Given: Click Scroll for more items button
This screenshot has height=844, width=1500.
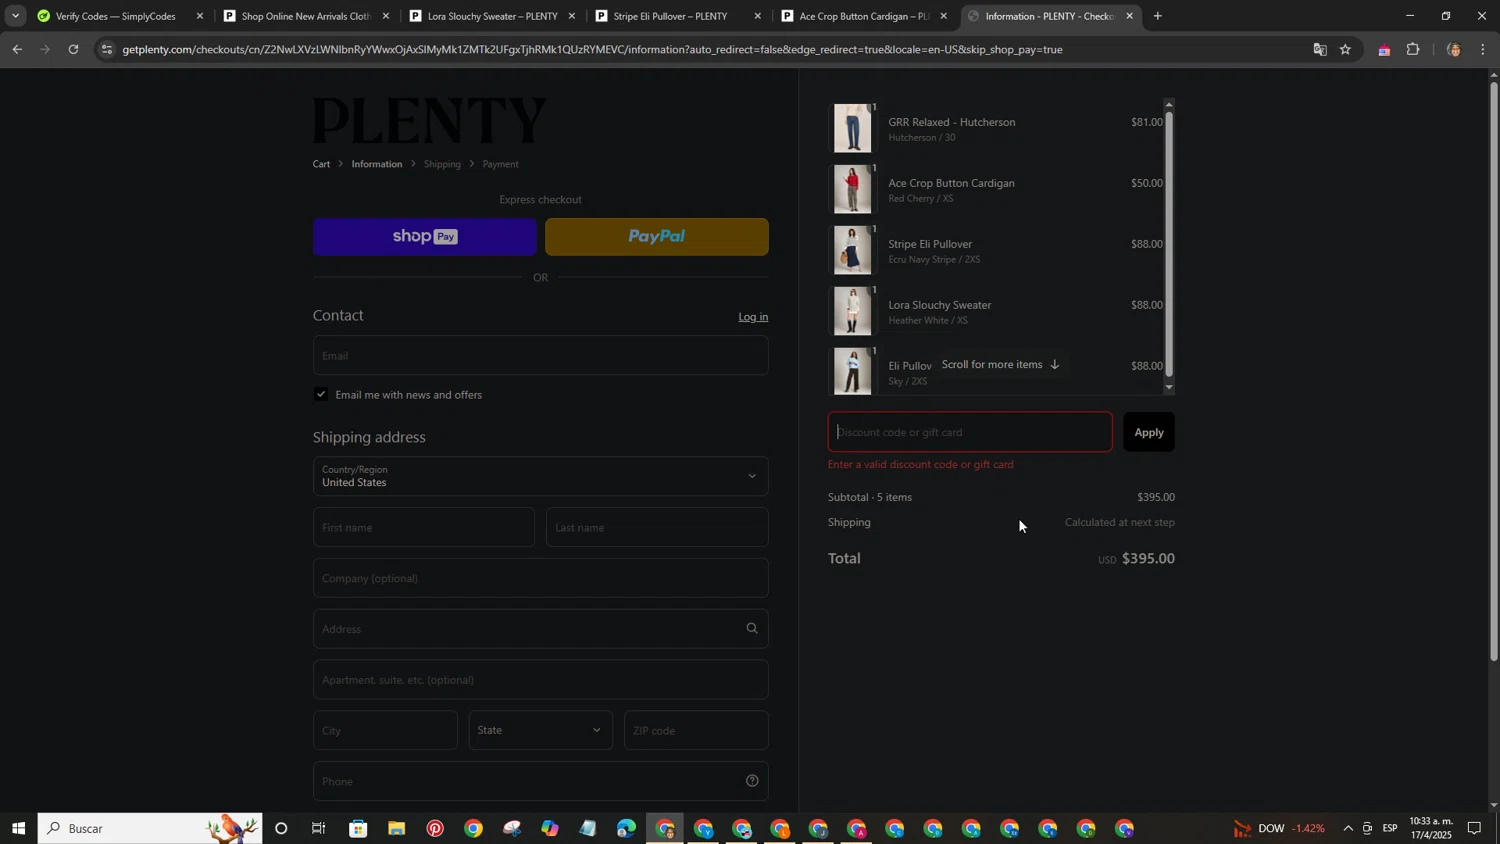Looking at the screenshot, I should [x=1000, y=365].
